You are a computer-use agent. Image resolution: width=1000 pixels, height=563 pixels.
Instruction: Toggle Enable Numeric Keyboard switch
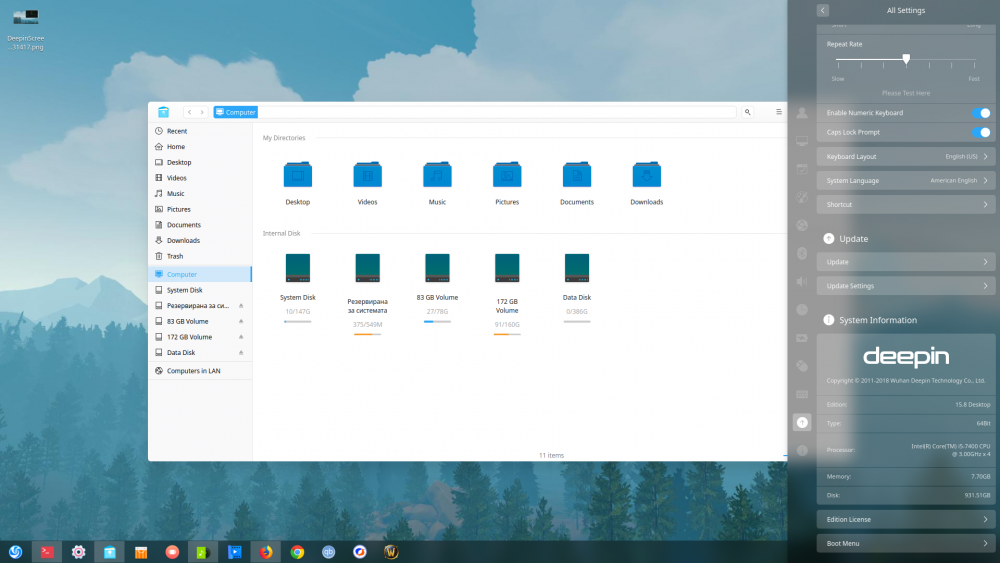click(981, 113)
